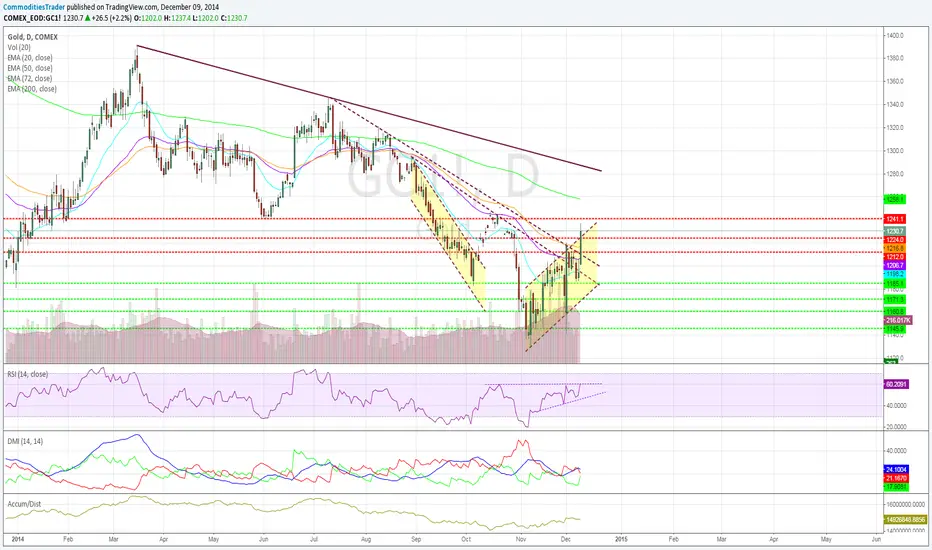This screenshot has height=550, width=932.
Task: Click the orange 1216.8 EMA price label
Action: click(x=895, y=248)
